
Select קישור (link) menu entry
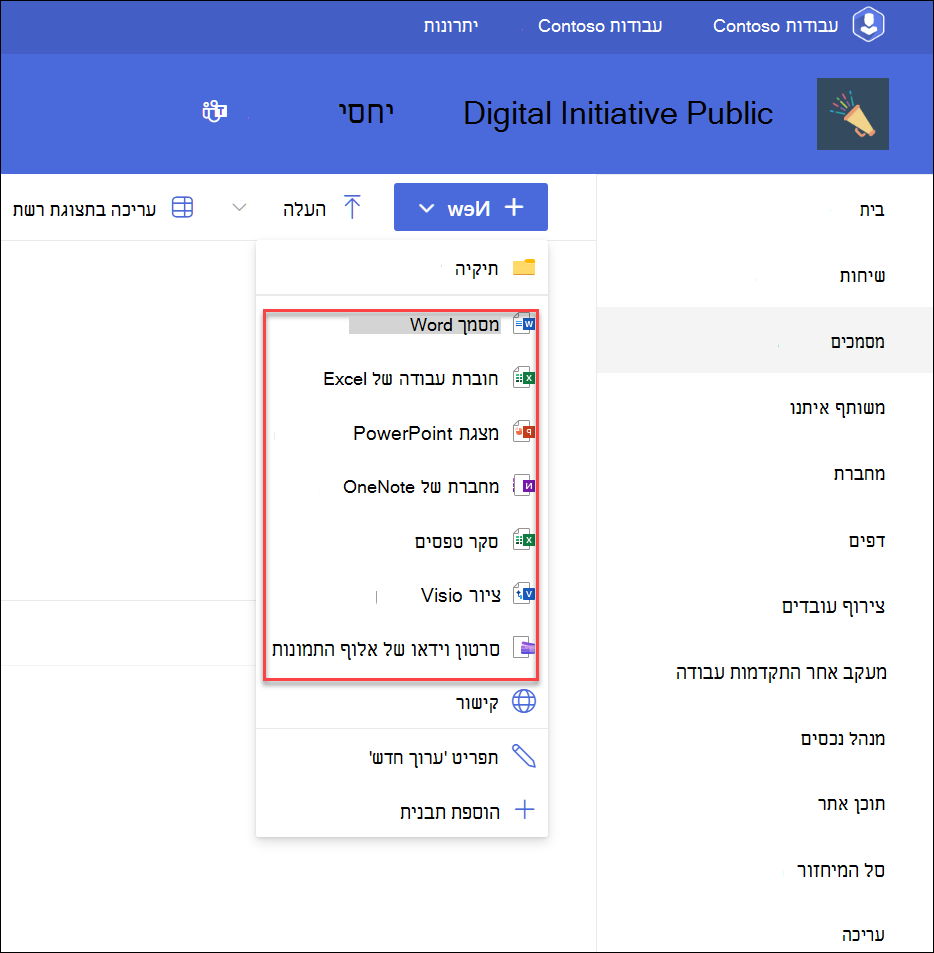coord(402,703)
